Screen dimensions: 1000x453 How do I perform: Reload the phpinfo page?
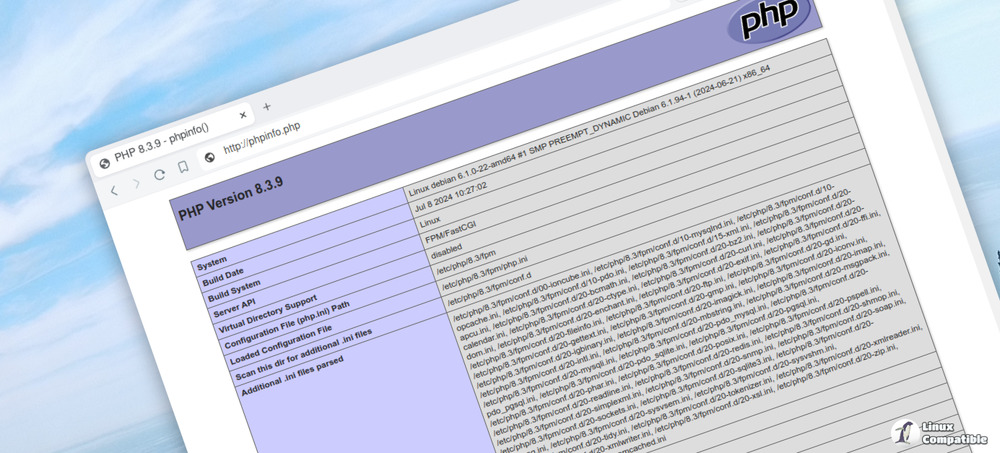pos(160,175)
